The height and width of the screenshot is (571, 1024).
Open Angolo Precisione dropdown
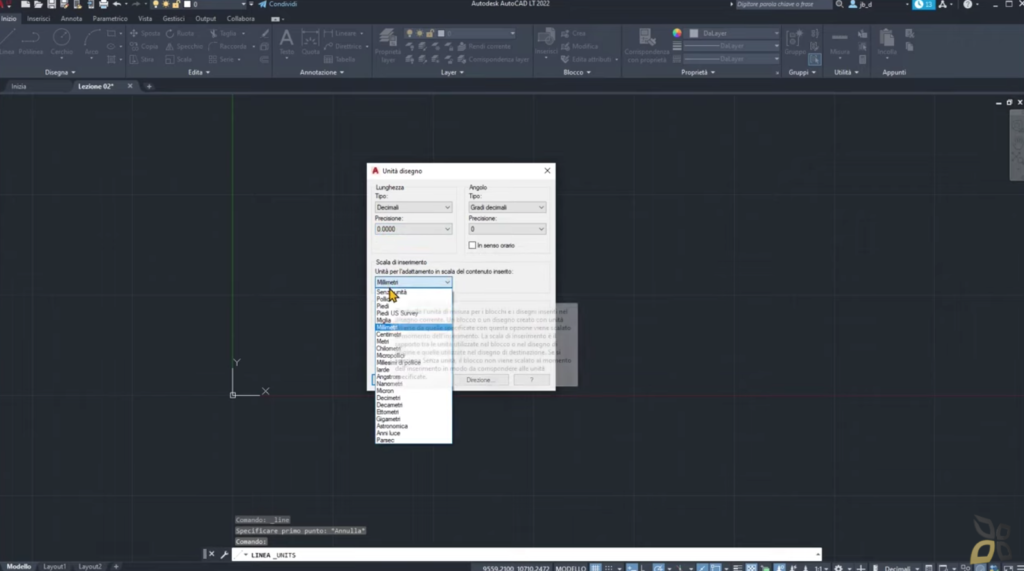pos(507,229)
